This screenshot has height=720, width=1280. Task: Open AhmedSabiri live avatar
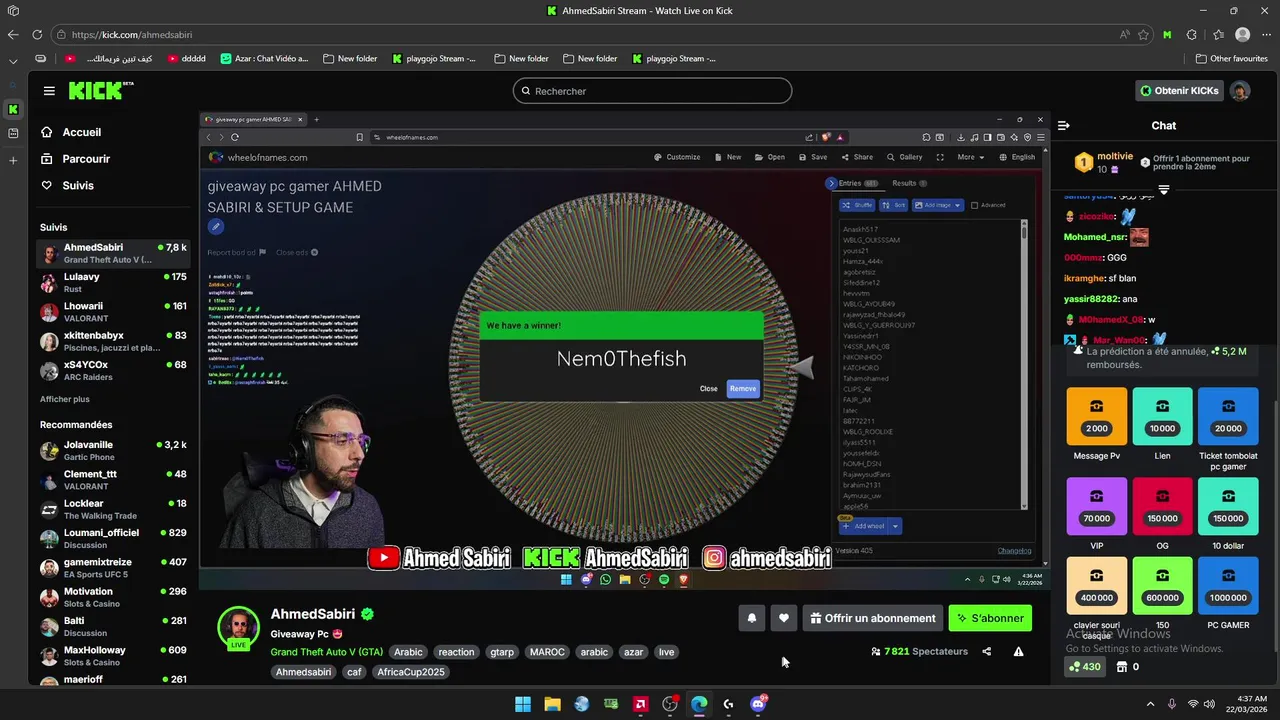(239, 628)
